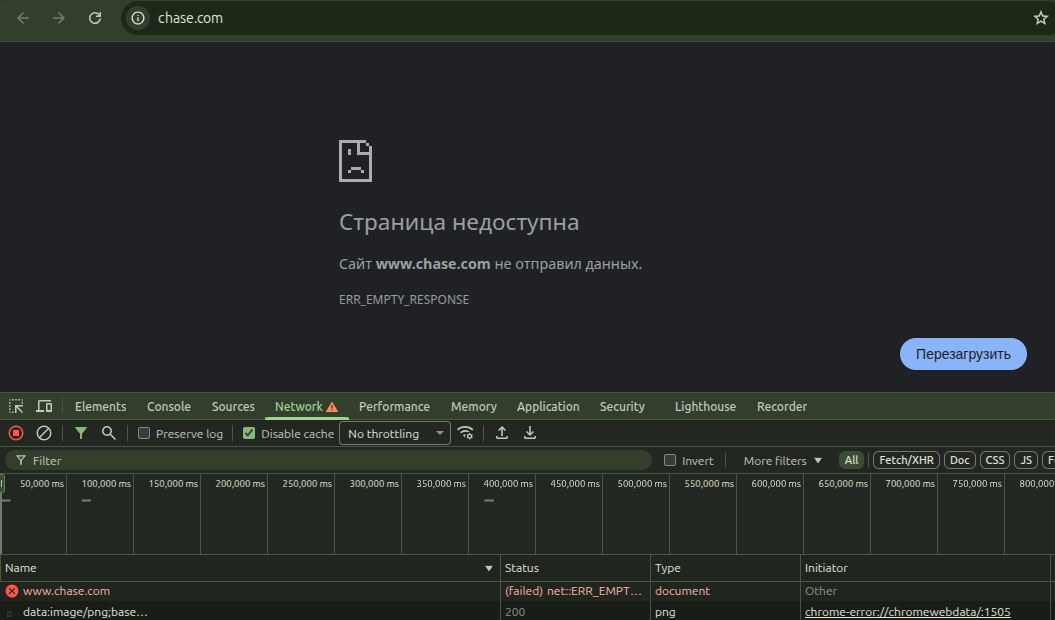Open the Lighthouse tab
This screenshot has width=1055, height=620.
pos(705,407)
